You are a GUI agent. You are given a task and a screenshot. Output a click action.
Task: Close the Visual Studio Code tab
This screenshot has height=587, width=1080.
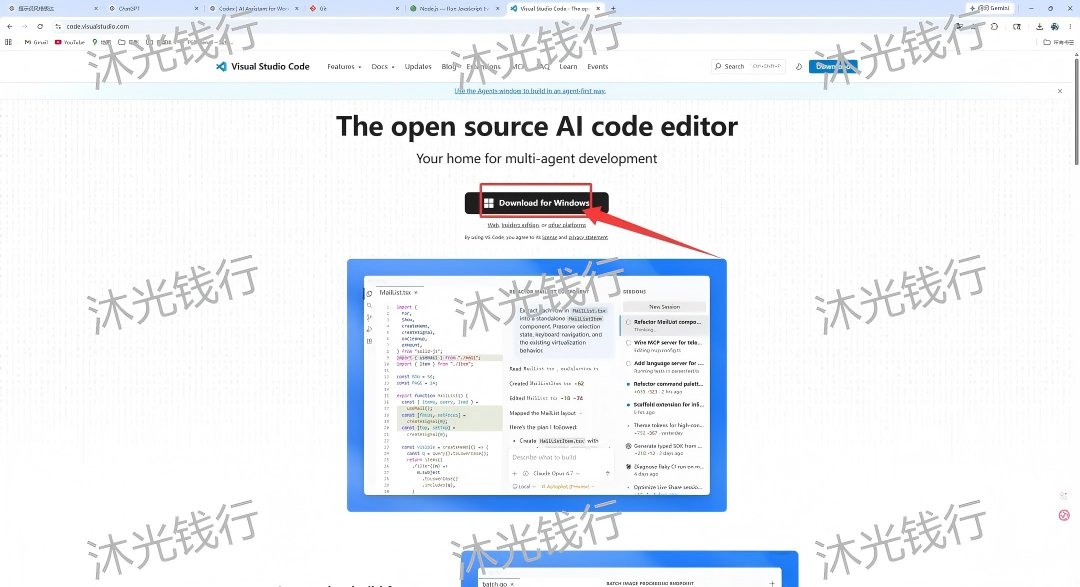598,8
